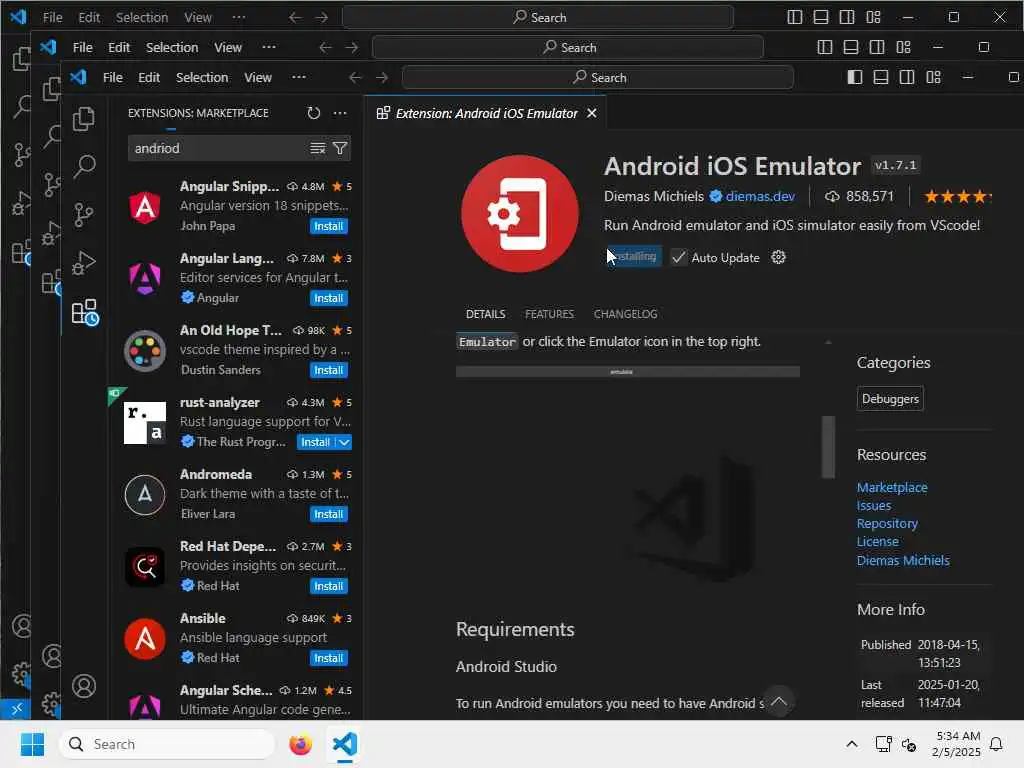Open View menu in front window
This screenshot has width=1024, height=768.
pyautogui.click(x=258, y=77)
